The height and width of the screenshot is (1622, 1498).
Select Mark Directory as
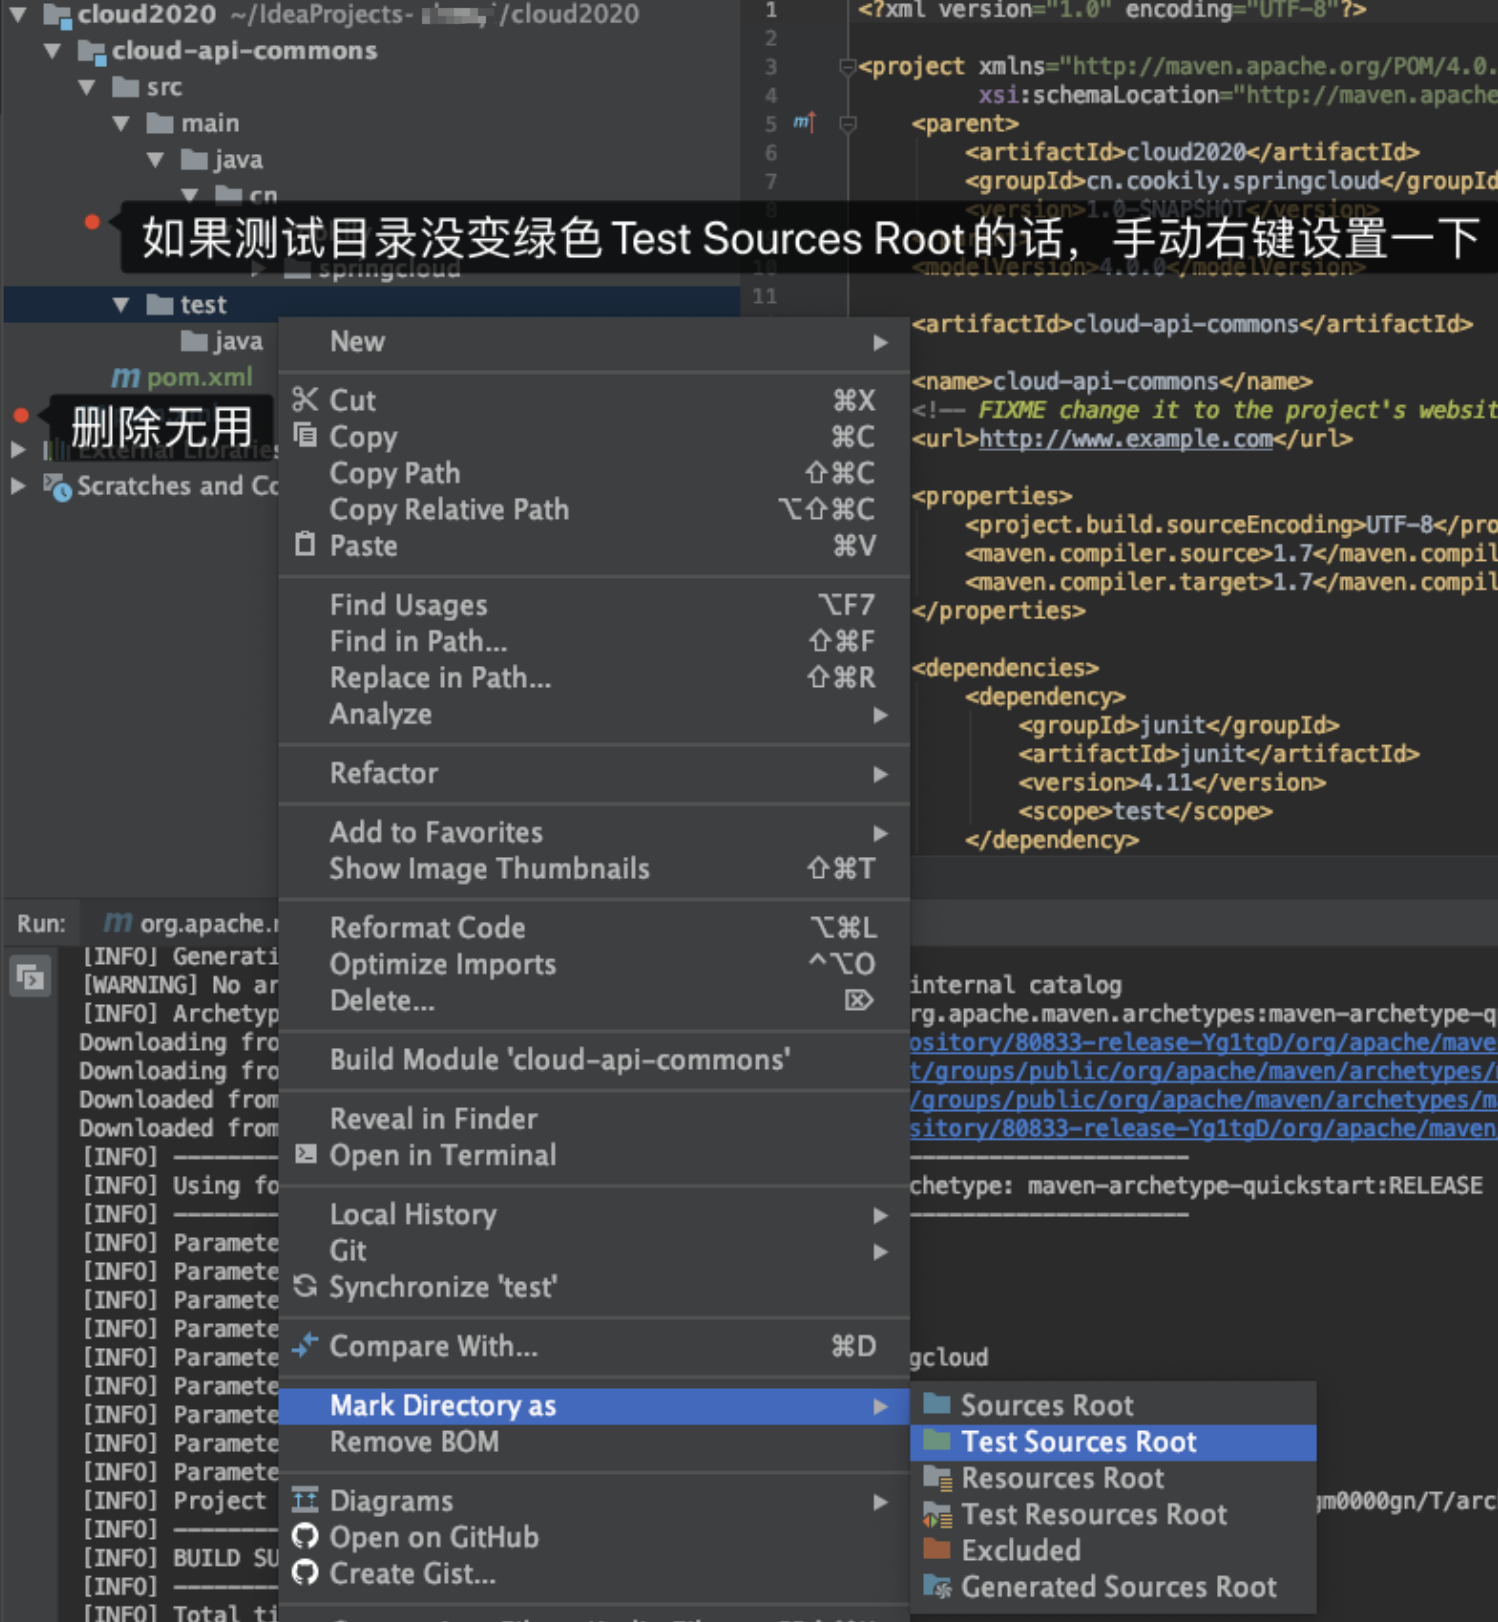tap(594, 1405)
